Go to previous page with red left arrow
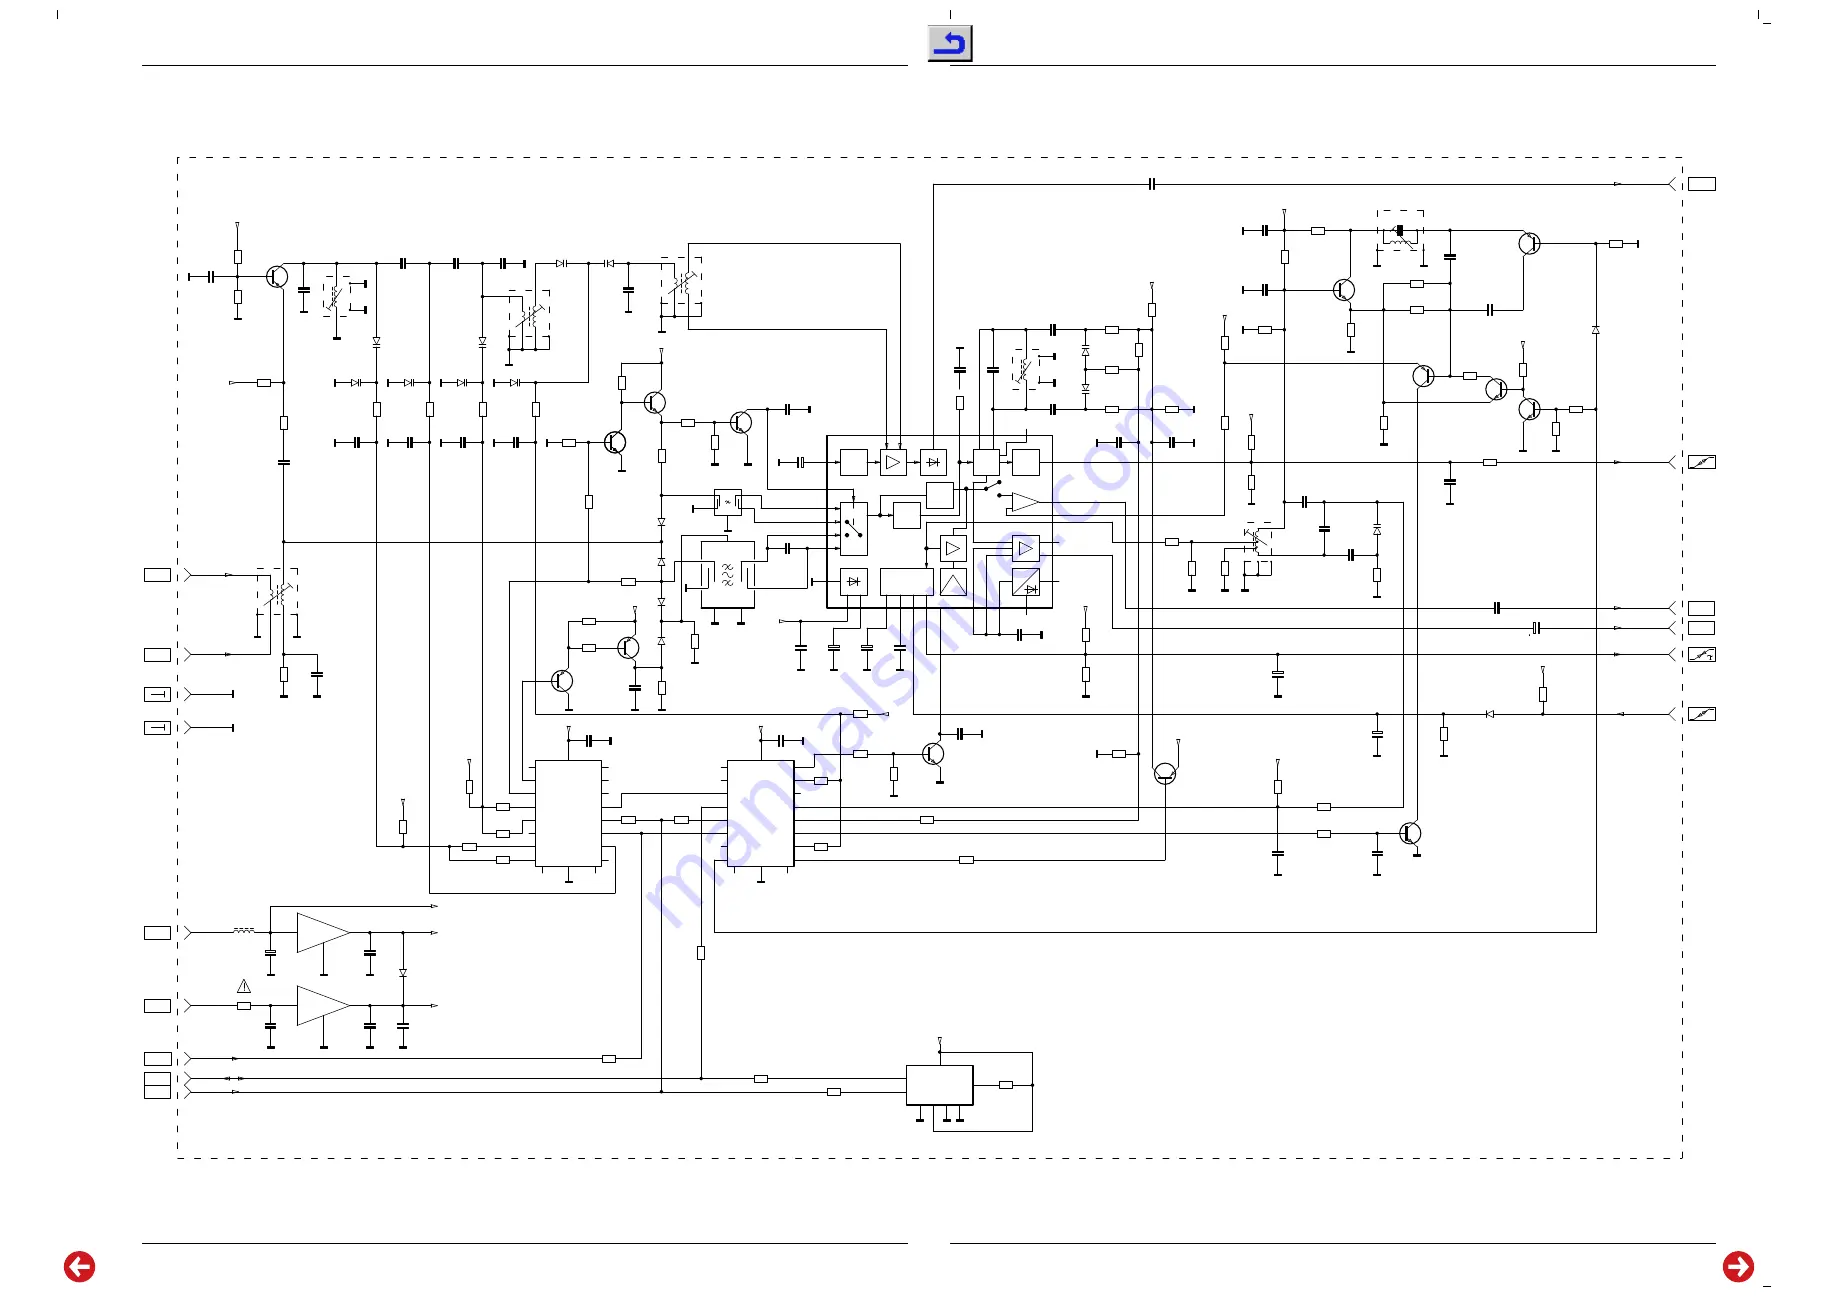The height and width of the screenshot is (1296, 1829). (79, 1267)
